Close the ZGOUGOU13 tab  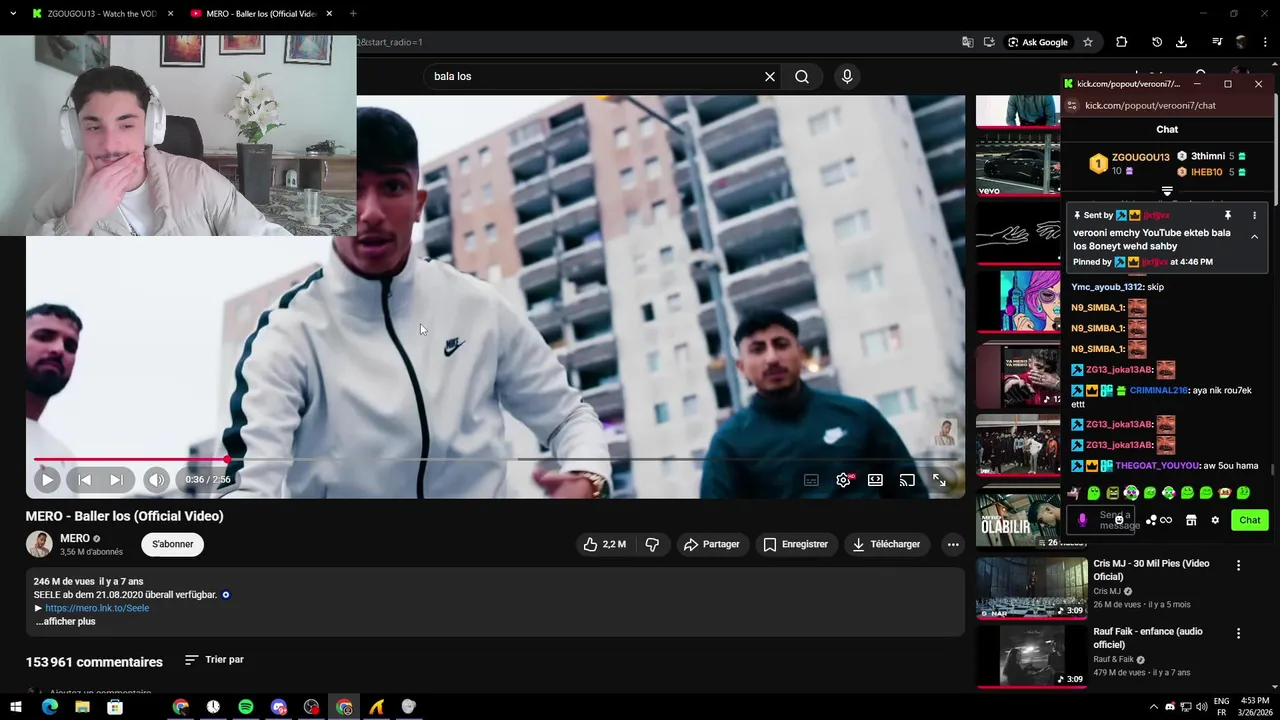[x=170, y=14]
